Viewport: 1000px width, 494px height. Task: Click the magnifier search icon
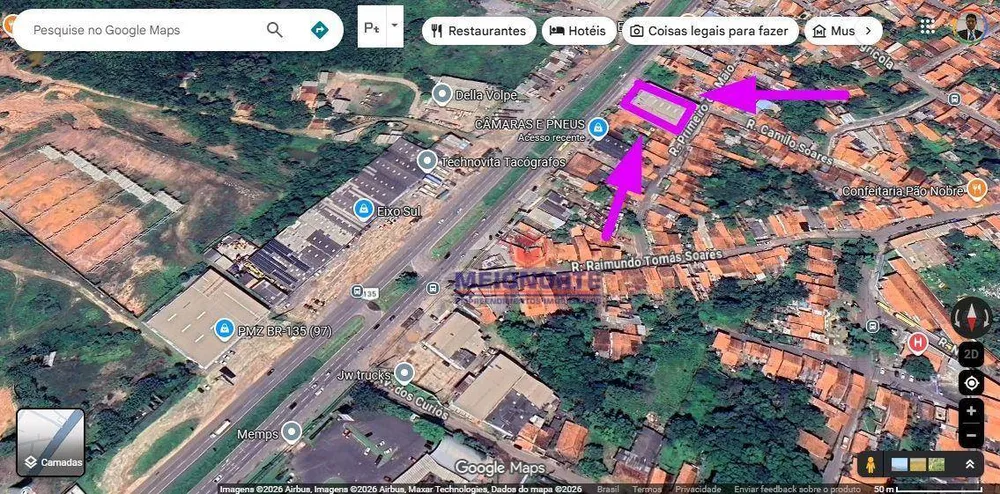pos(275,29)
